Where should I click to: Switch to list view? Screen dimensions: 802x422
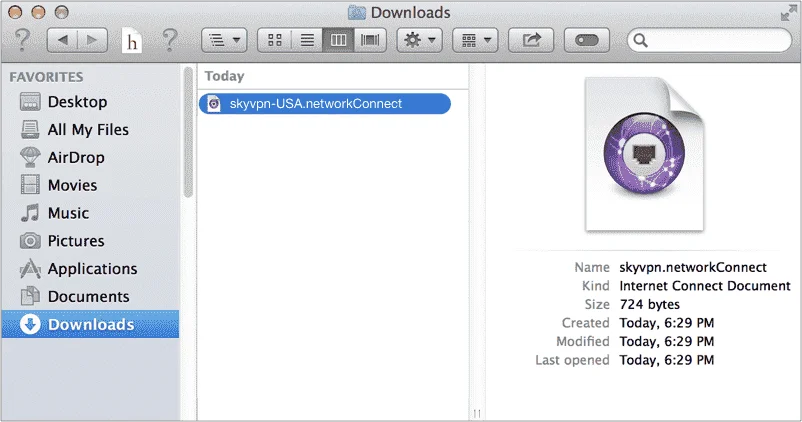[307, 40]
